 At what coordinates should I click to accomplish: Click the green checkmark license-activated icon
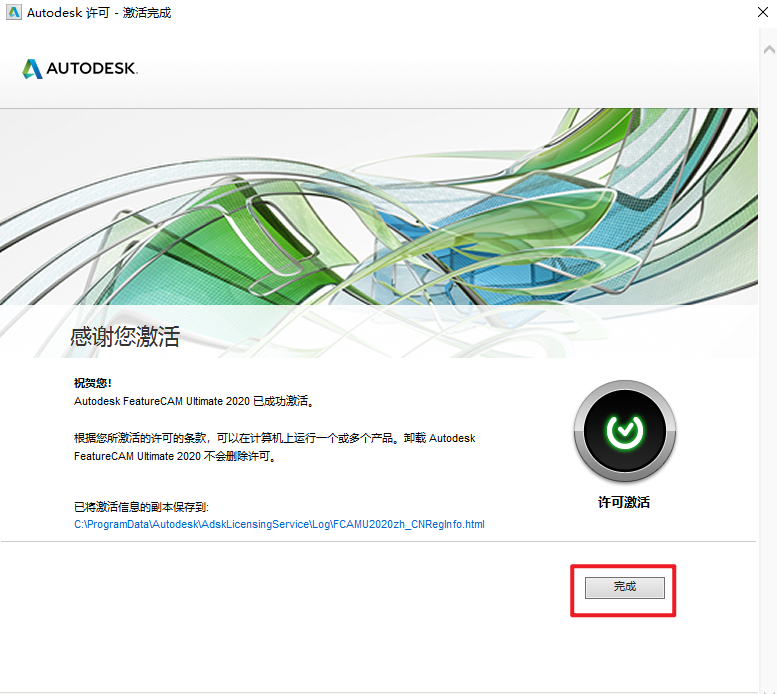click(625, 431)
